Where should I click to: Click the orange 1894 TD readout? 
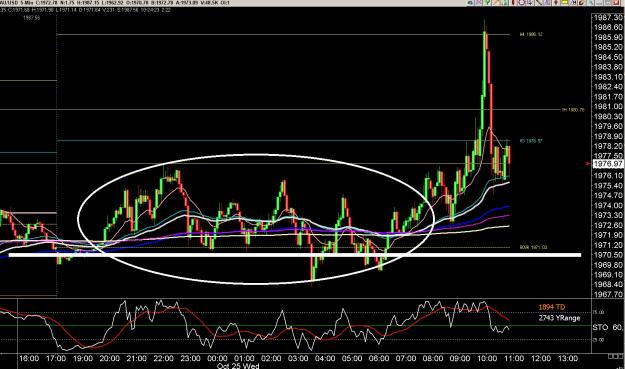click(552, 307)
